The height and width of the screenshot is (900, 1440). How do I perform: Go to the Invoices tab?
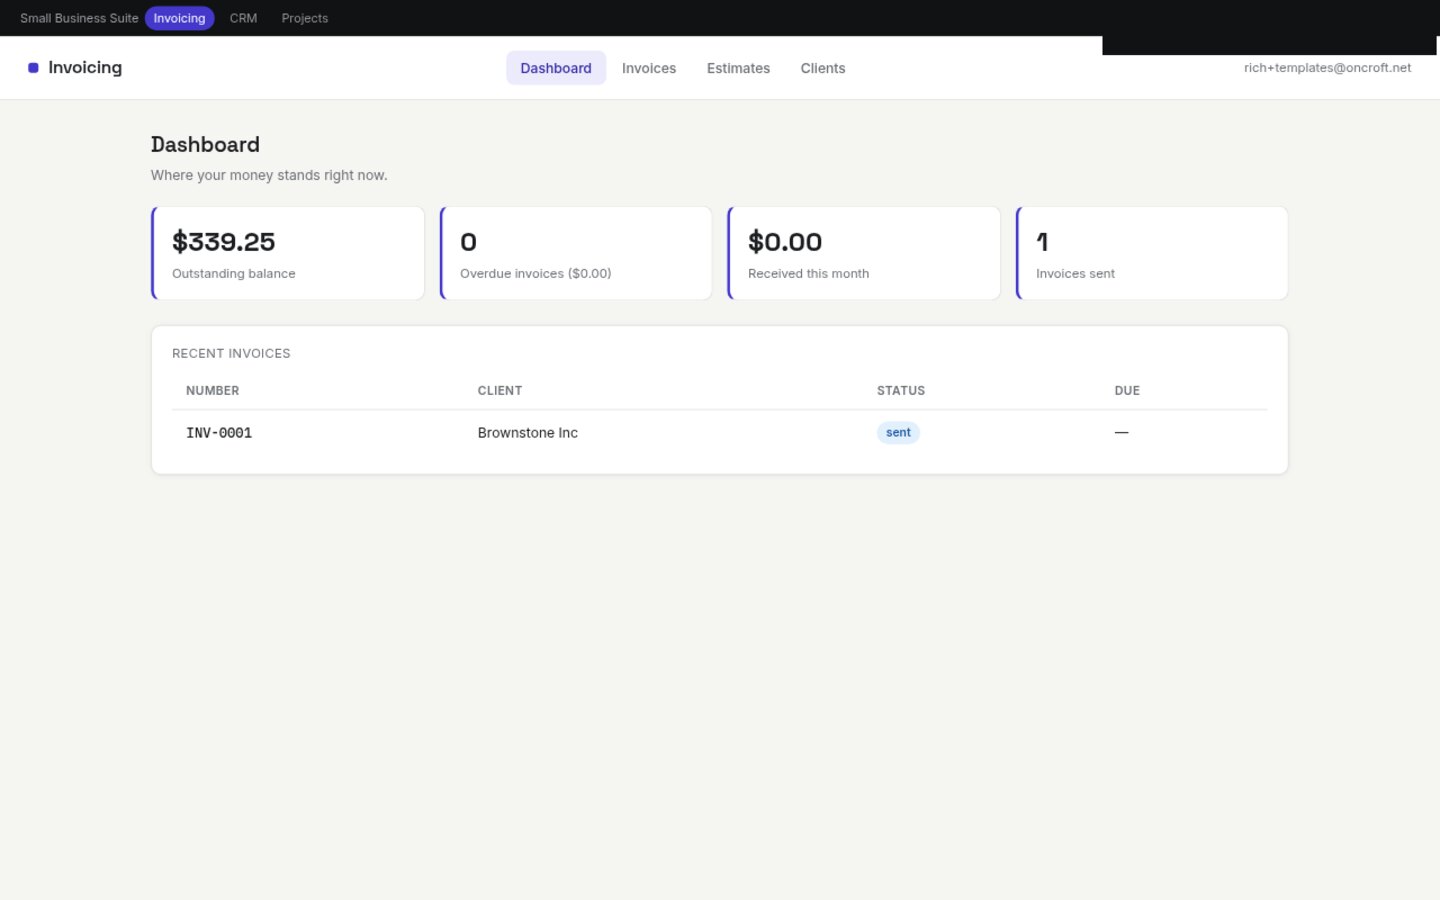click(x=649, y=68)
